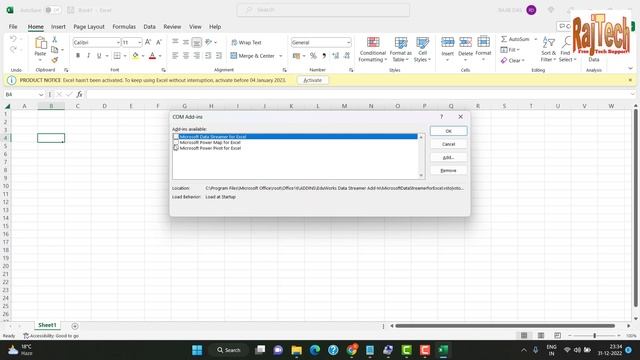The image size is (640, 360).
Task: Expand the Sort & Filter menu
Action: (x=548, y=49)
